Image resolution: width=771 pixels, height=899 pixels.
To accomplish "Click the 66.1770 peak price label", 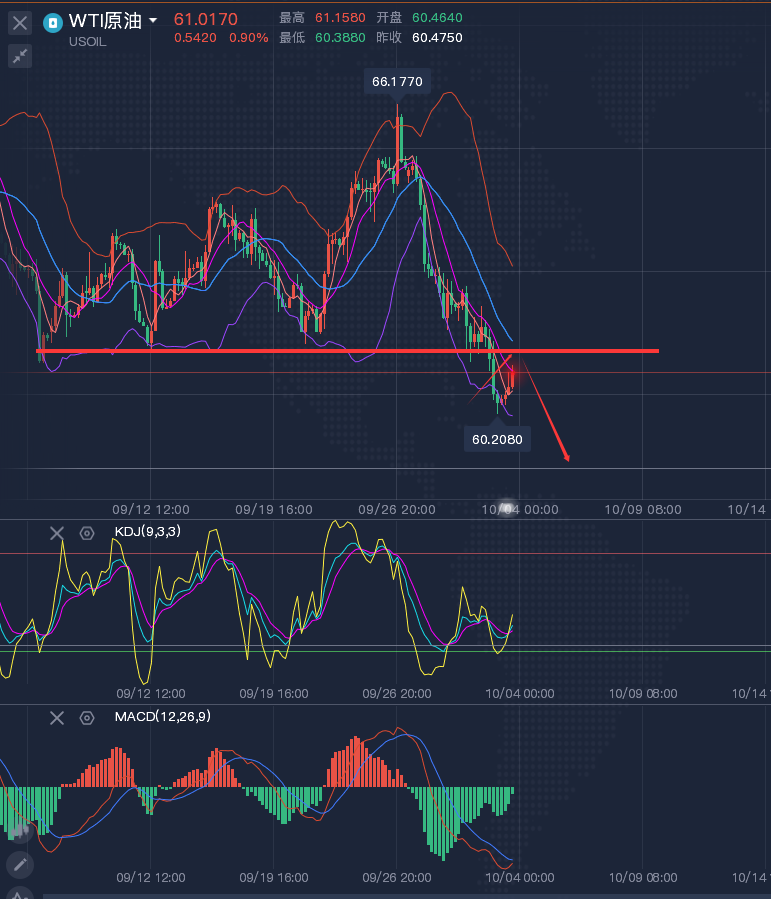I will point(397,81).
